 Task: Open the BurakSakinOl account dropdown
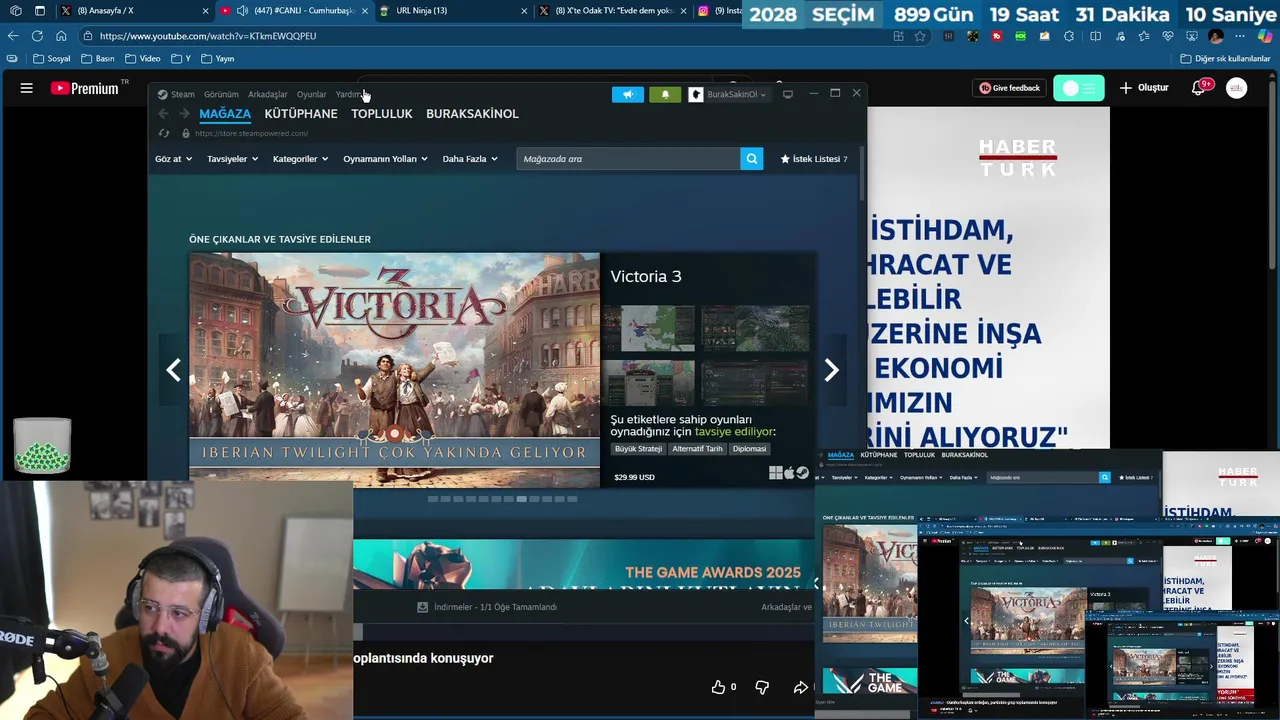click(x=729, y=94)
